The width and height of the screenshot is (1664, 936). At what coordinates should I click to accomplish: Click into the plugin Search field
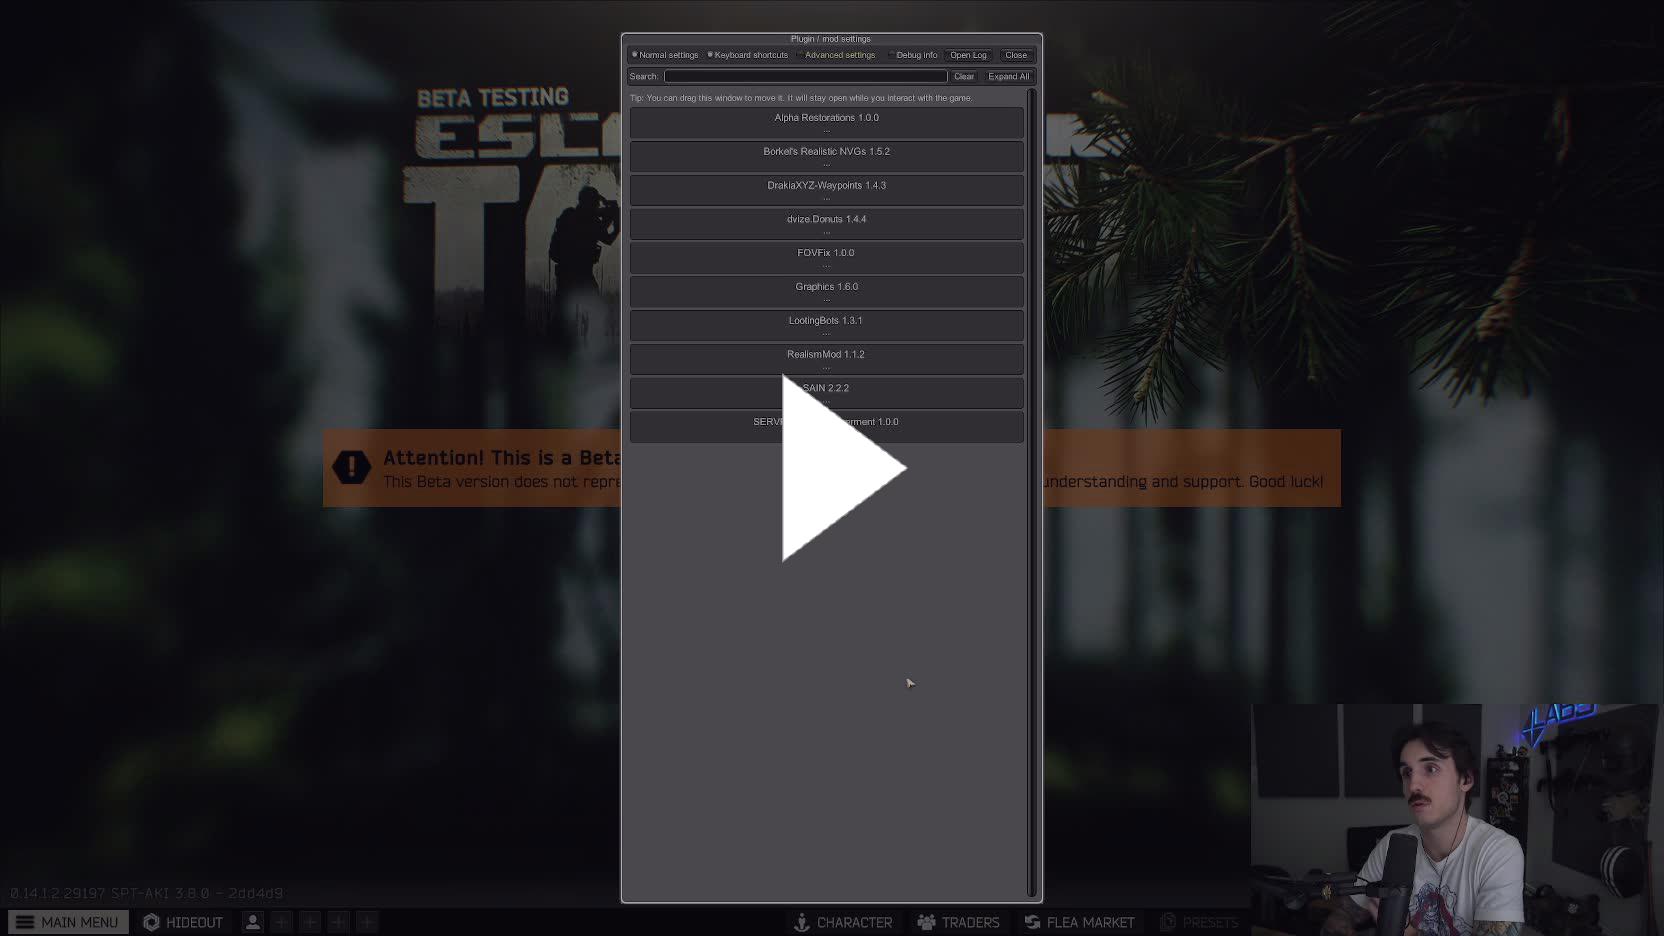[805, 76]
